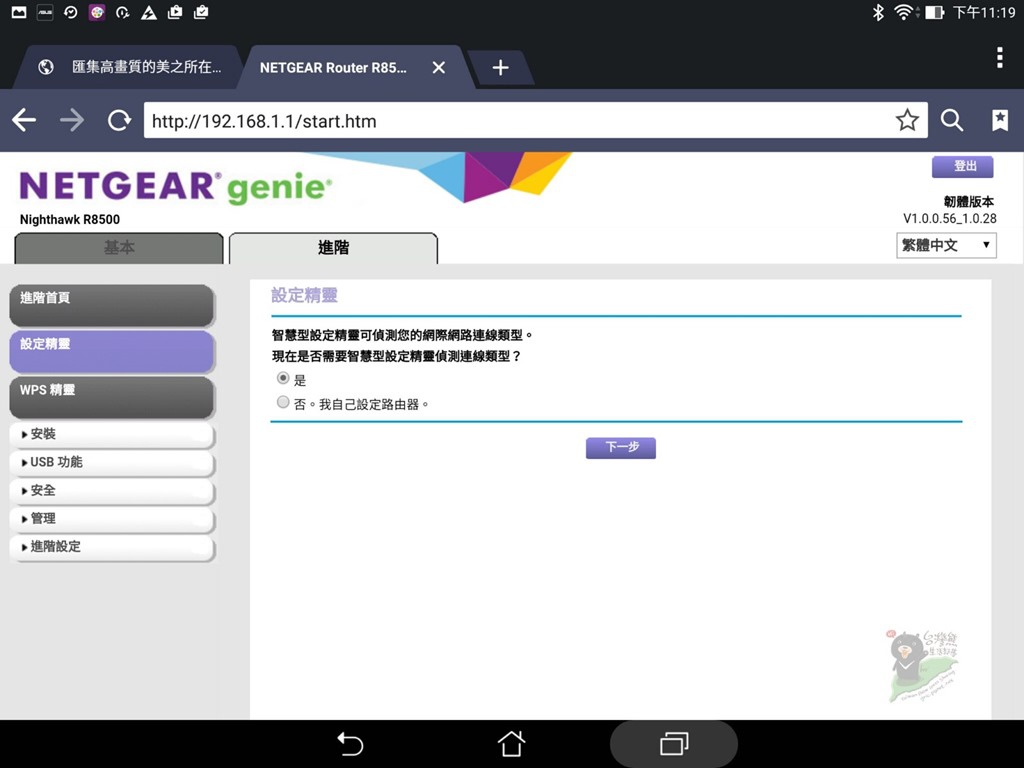Open browser search magnifier icon

pos(952,120)
